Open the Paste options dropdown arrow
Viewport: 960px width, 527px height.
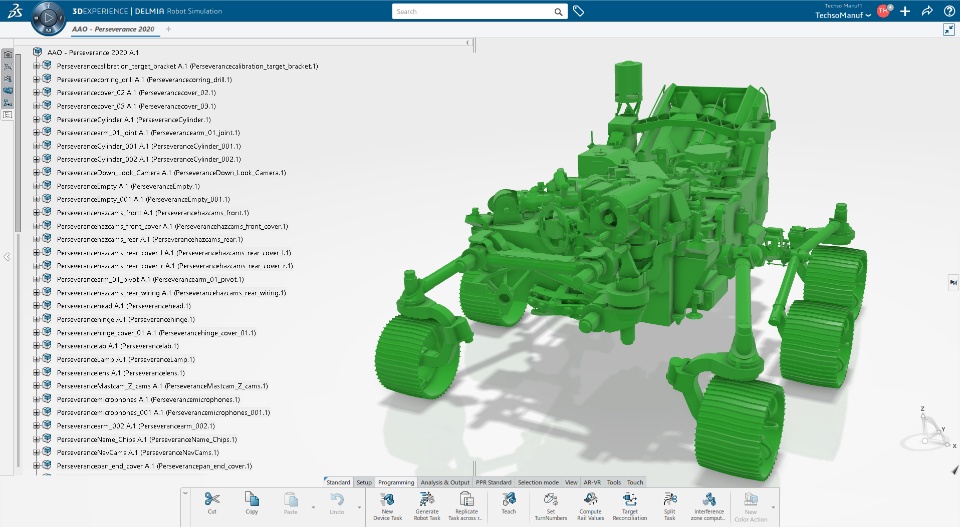tap(313, 507)
